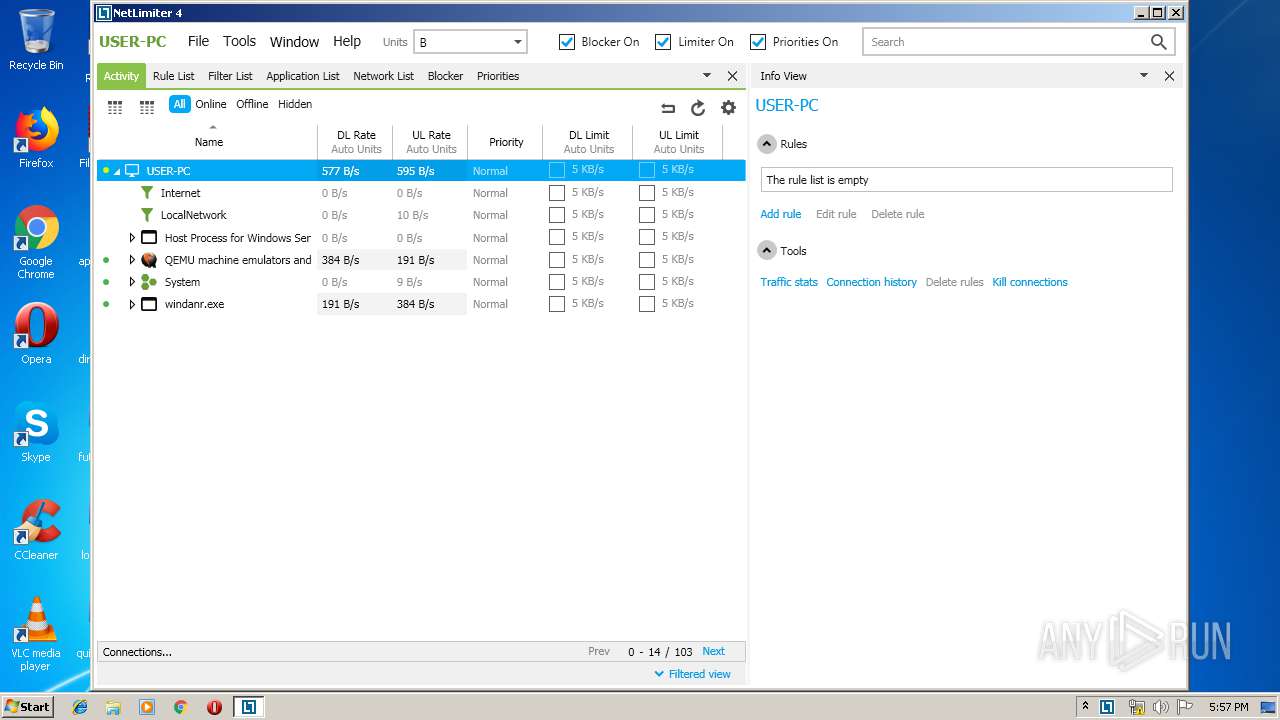Click the Internet filter funnel icon
This screenshot has width=1280, height=720.
tap(147, 193)
